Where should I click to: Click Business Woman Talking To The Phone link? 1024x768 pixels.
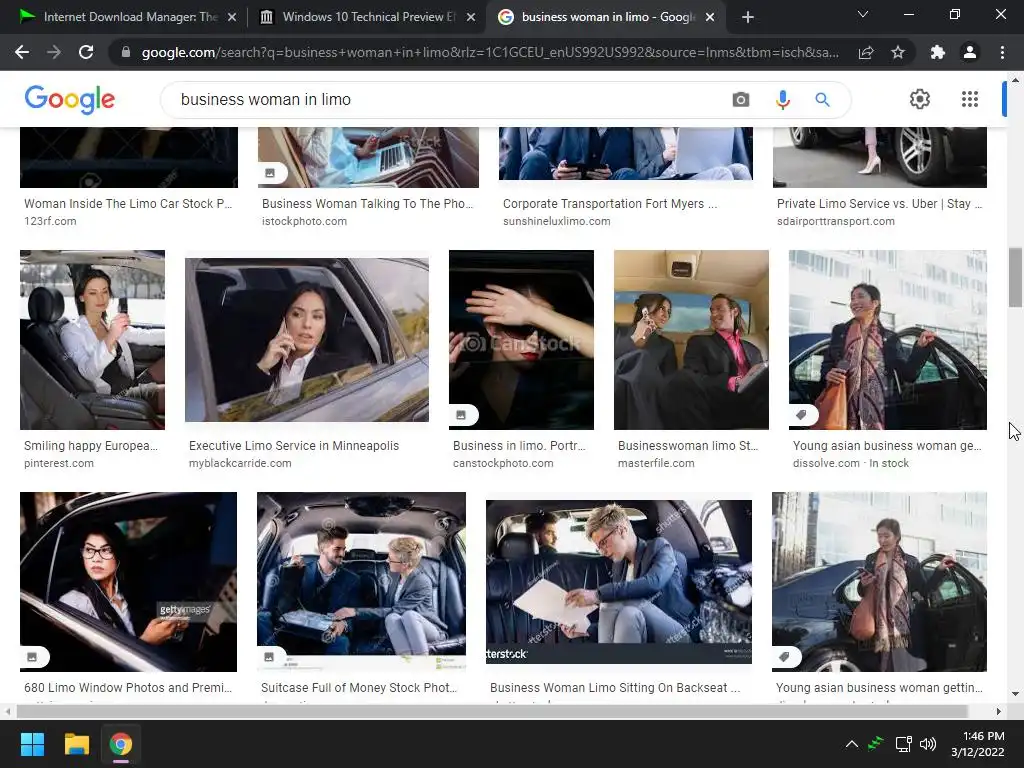[368, 204]
